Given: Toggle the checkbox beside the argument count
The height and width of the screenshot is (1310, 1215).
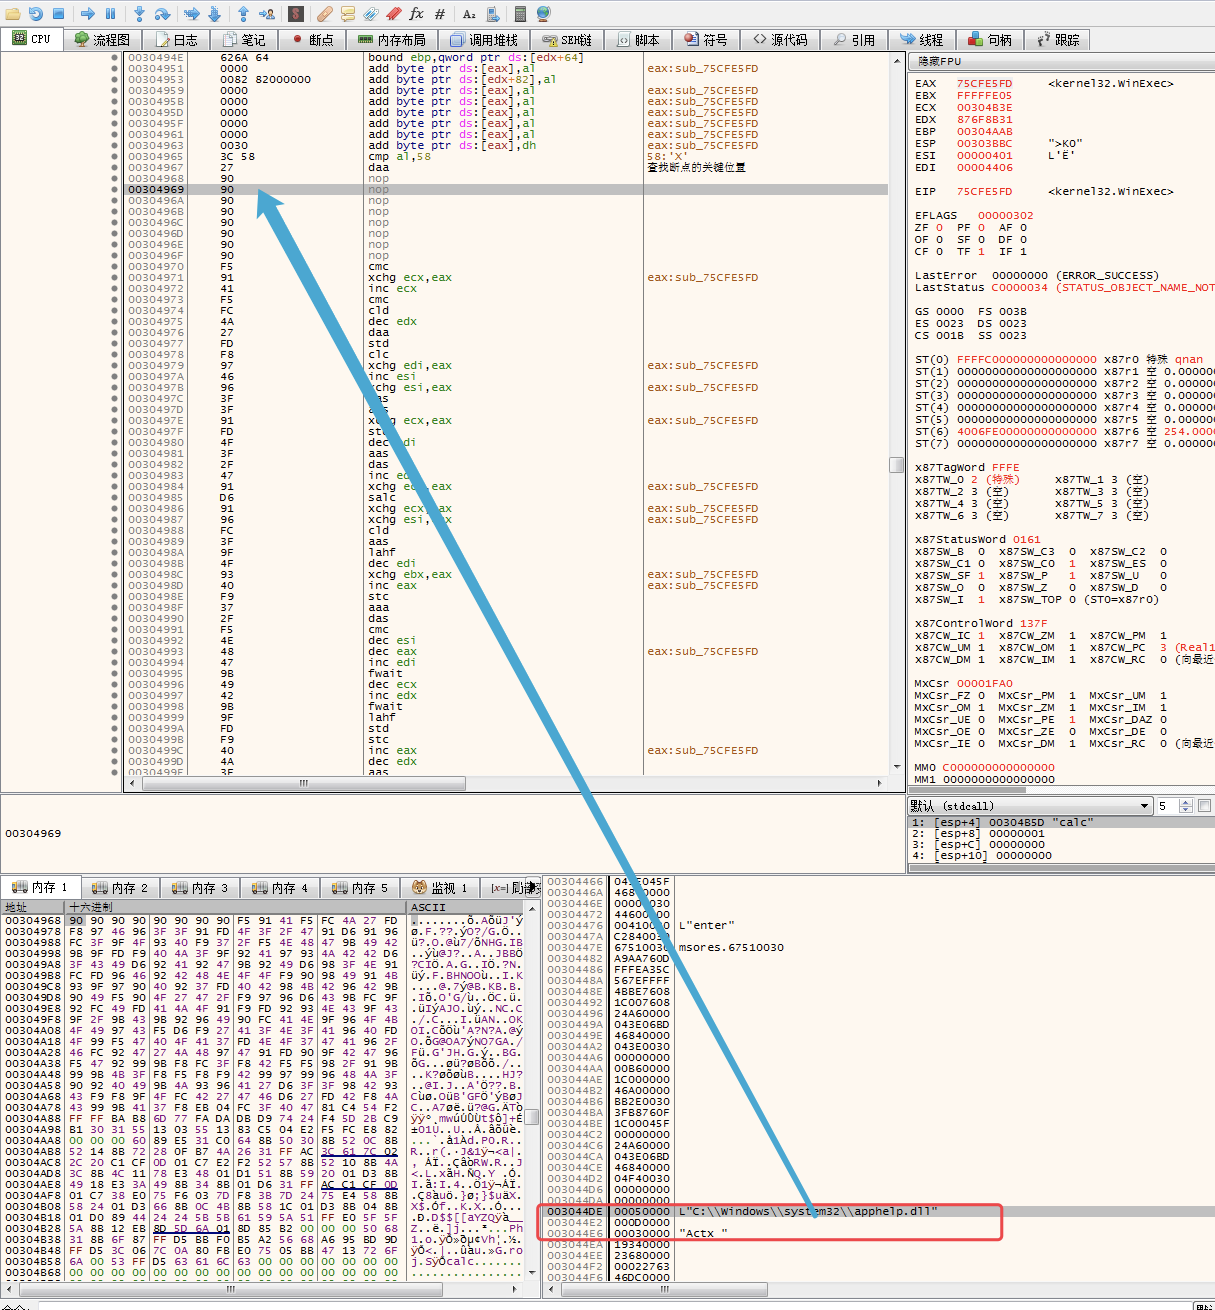Looking at the screenshot, I should (x=1205, y=806).
